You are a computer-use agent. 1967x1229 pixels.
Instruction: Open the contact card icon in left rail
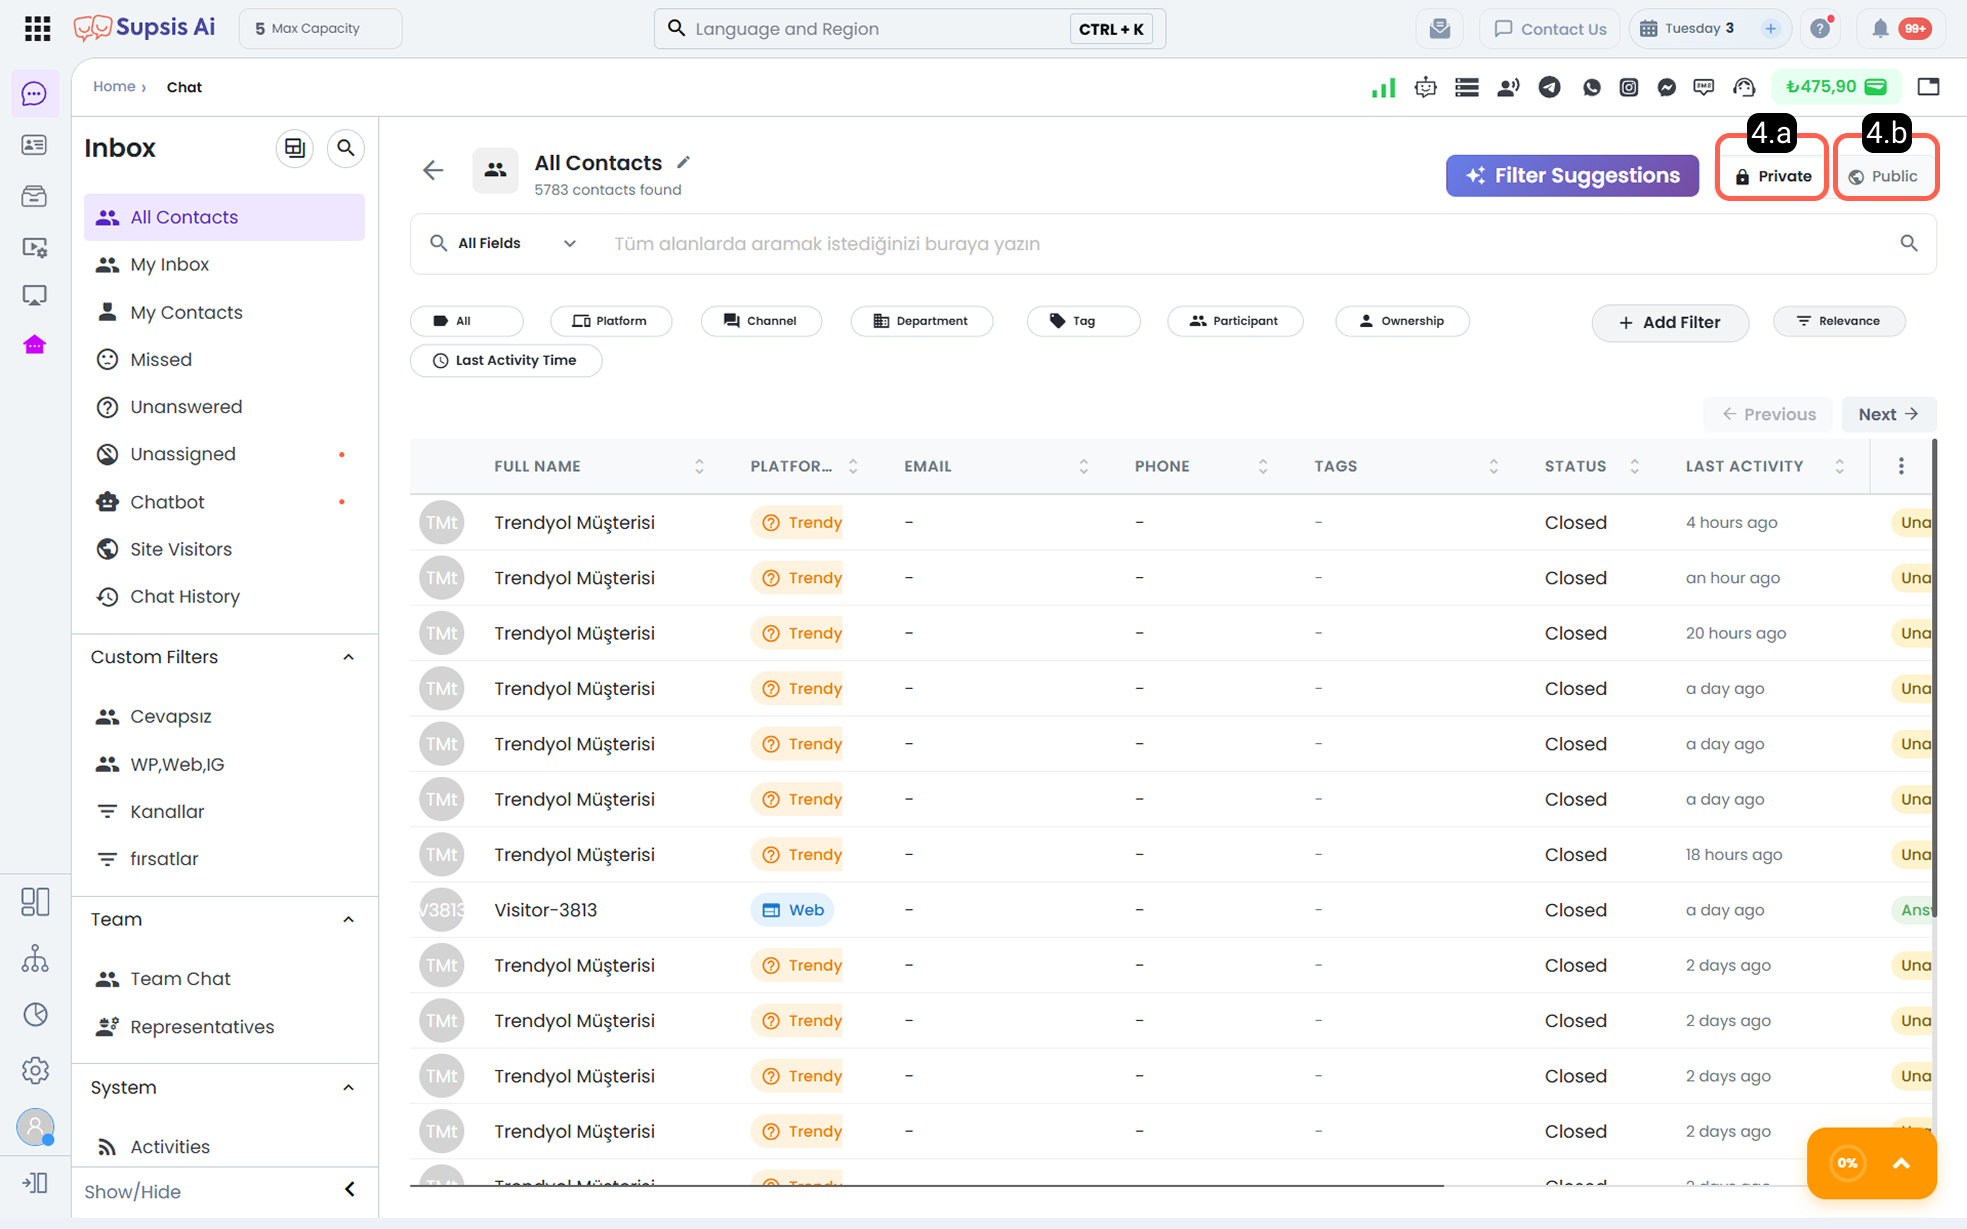pos(35,145)
